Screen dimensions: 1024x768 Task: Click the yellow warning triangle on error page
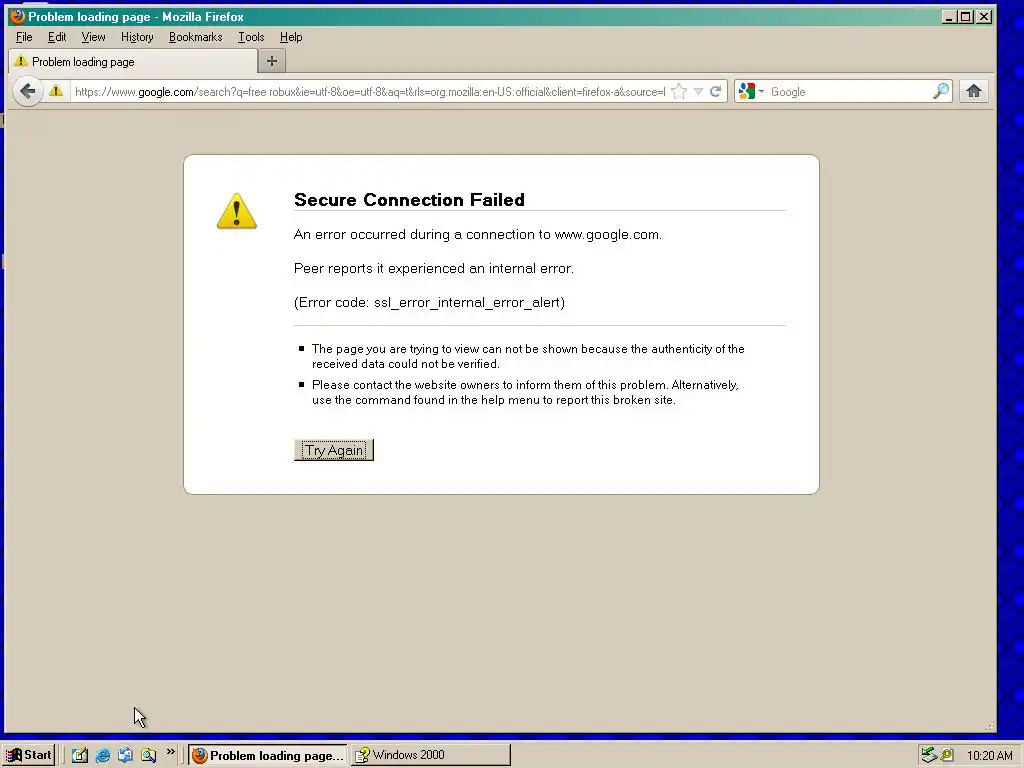236,211
